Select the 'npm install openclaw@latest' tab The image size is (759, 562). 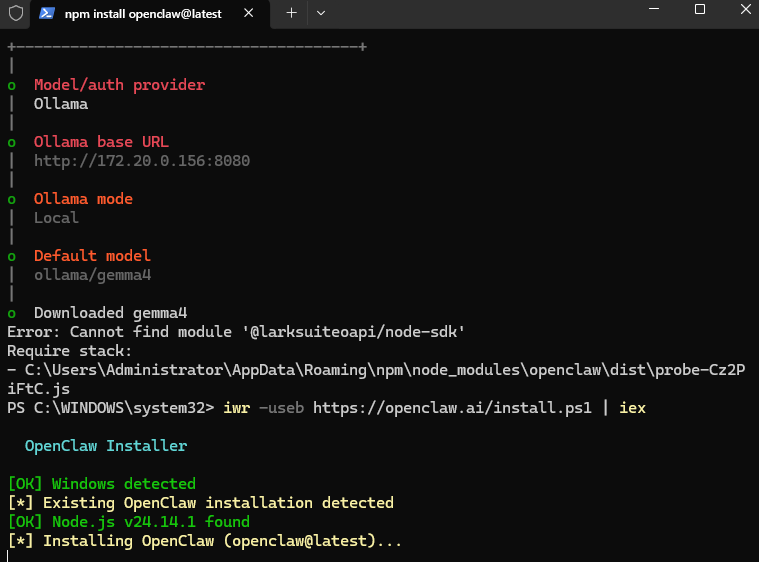click(x=150, y=14)
